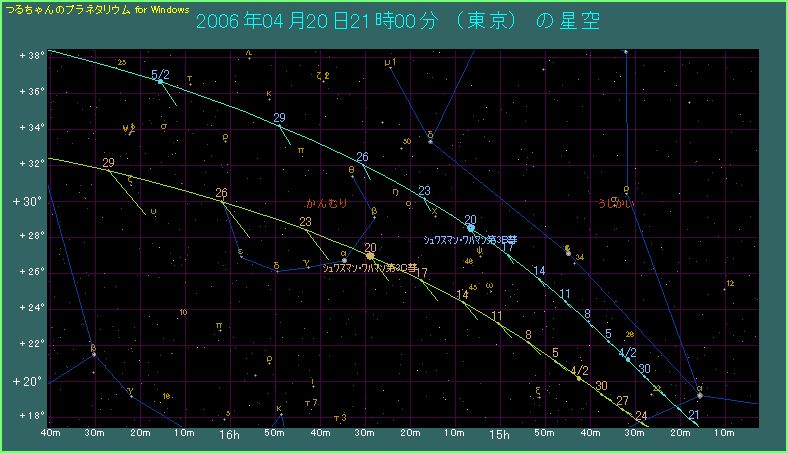Select the alpha star near date 21
The width and height of the screenshot is (788, 453).
[x=699, y=396]
